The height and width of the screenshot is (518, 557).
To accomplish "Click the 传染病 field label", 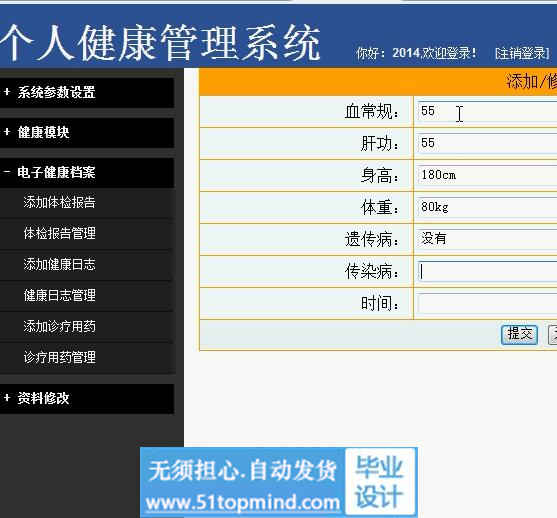I will pyautogui.click(x=372, y=272).
